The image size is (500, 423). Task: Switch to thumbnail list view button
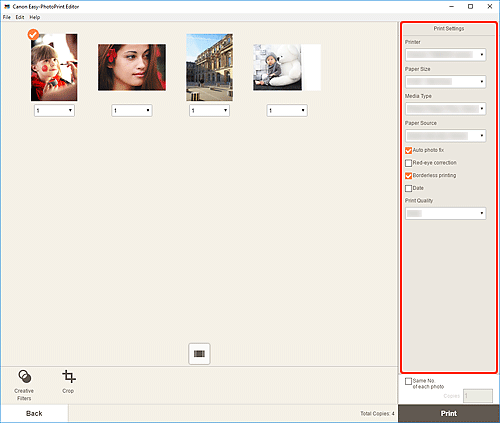(x=199, y=354)
